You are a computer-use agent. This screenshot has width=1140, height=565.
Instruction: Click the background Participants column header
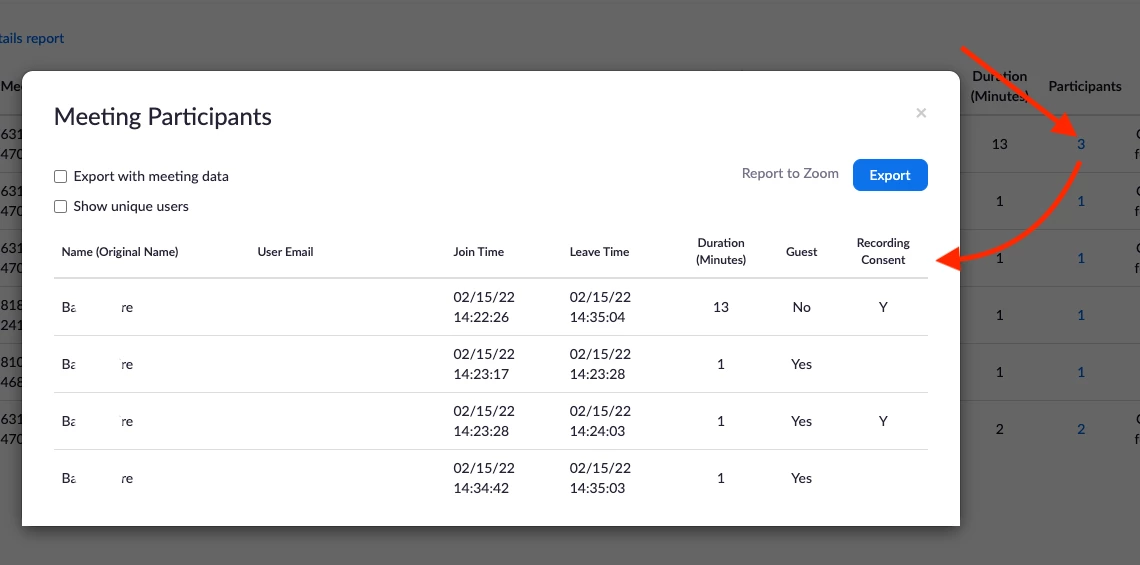1085,87
